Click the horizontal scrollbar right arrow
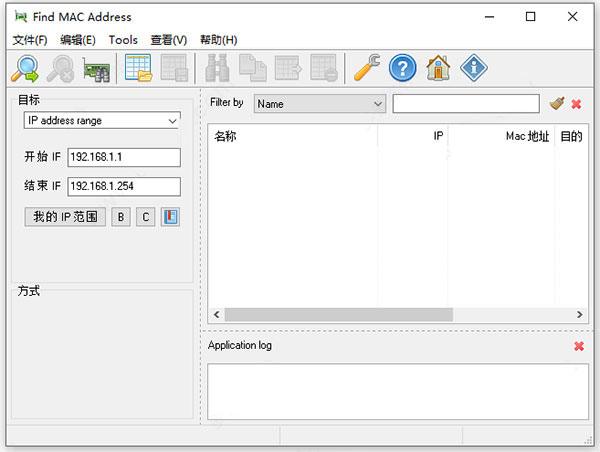 point(580,315)
